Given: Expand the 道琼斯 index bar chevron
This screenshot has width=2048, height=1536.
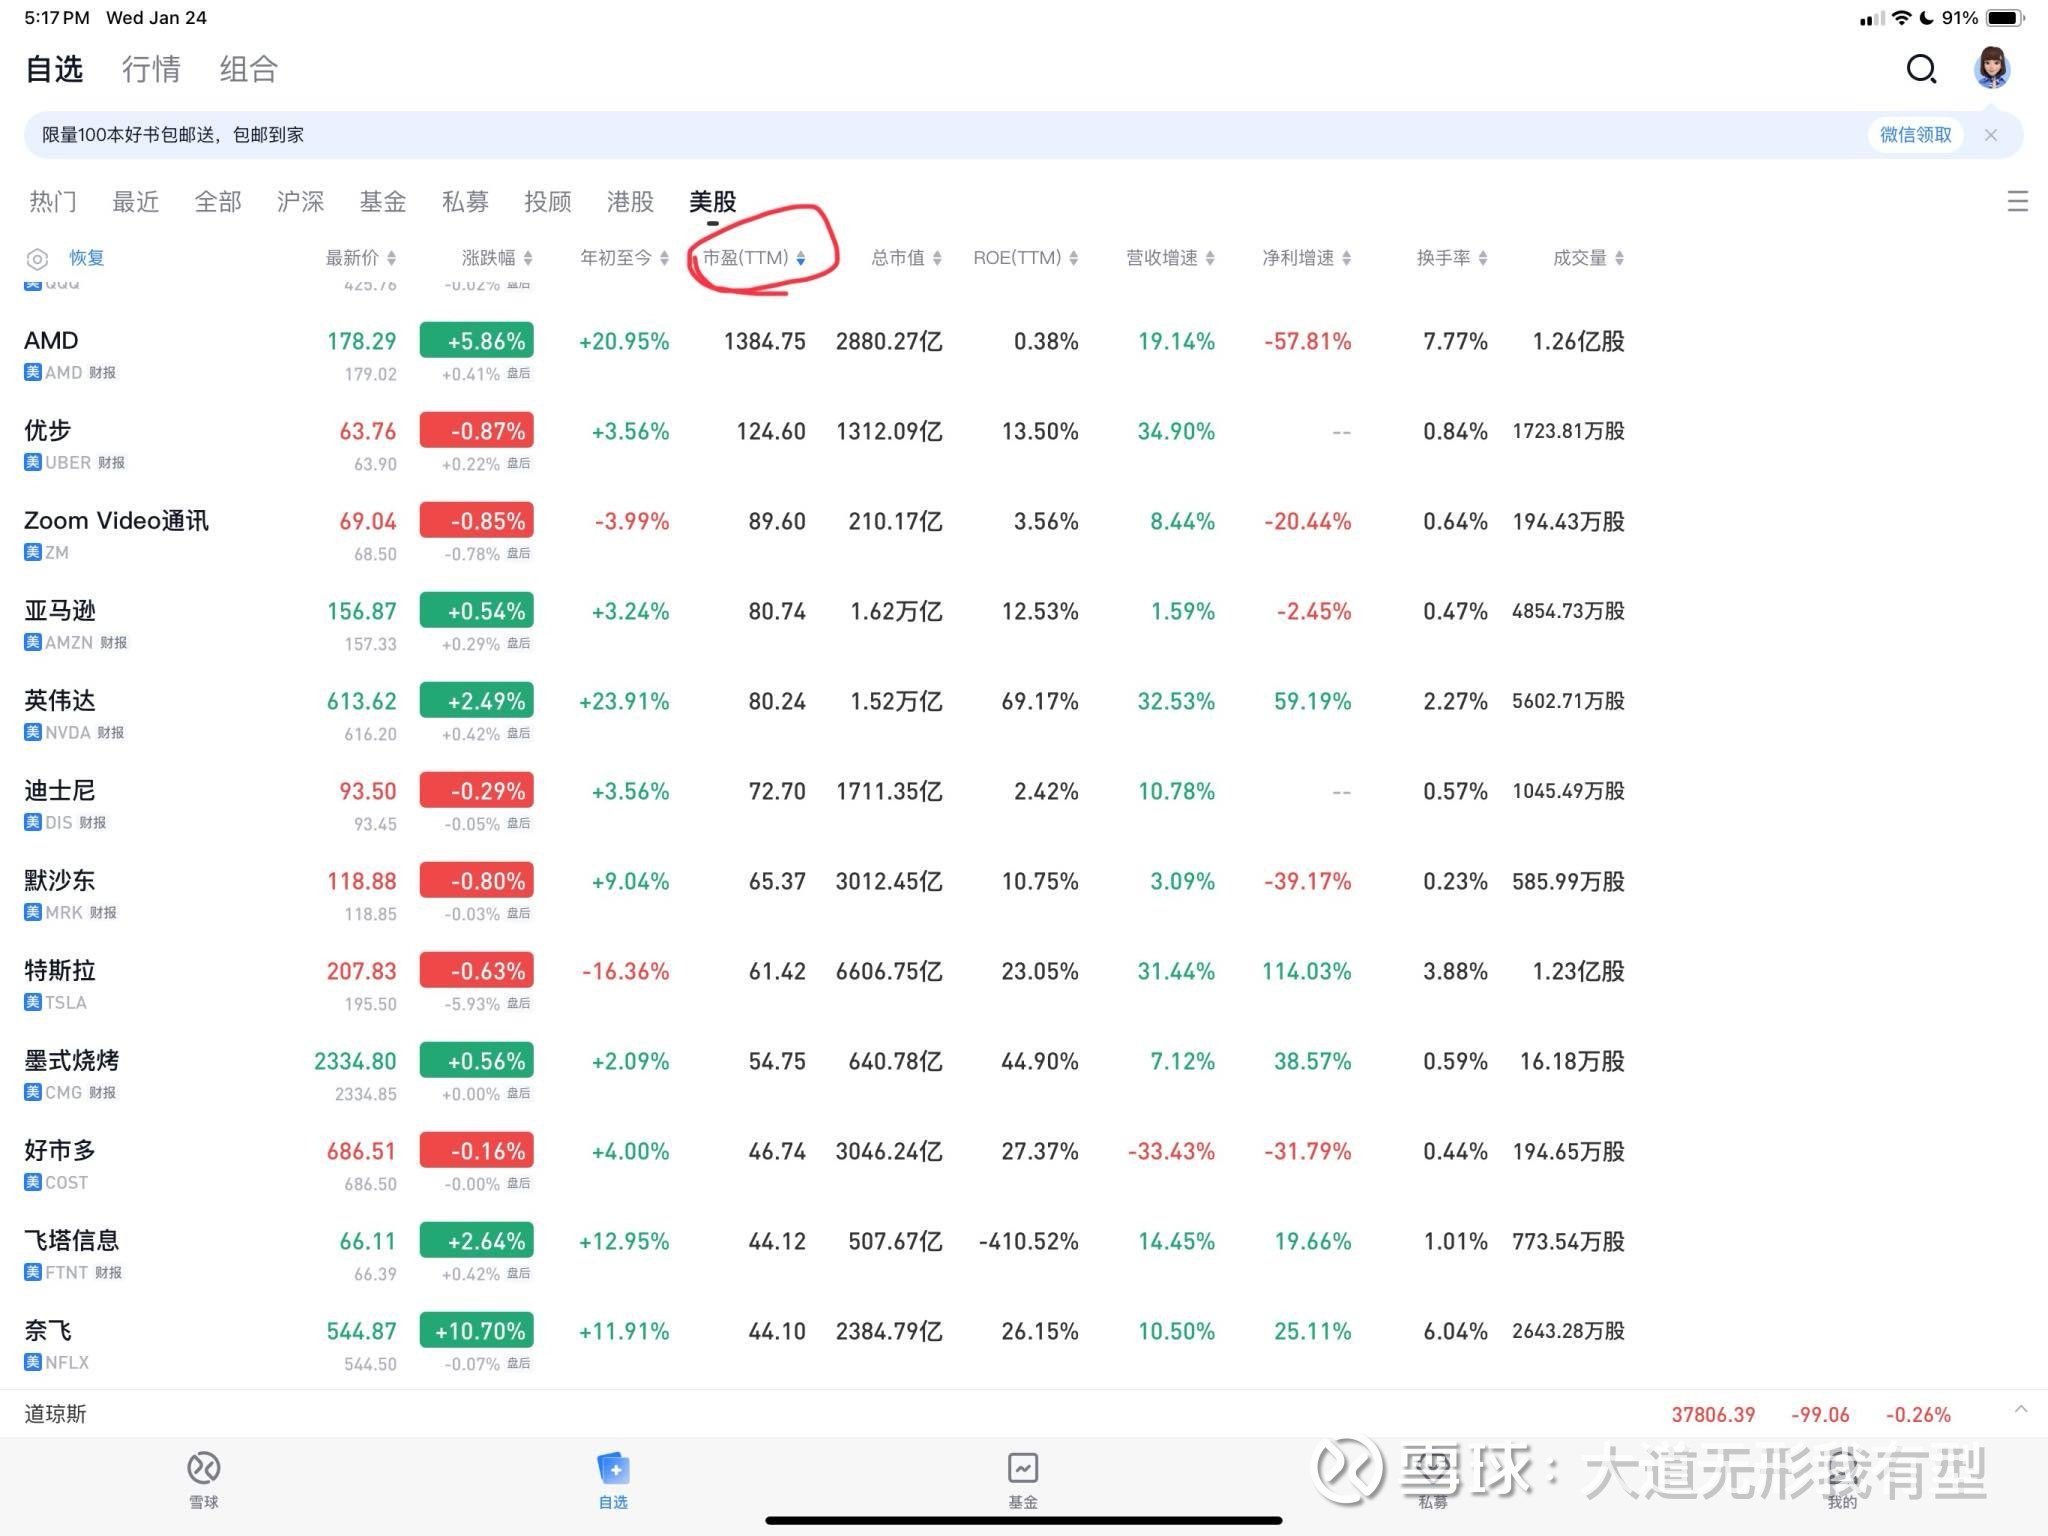Looking at the screenshot, I should pos(2021,1410).
